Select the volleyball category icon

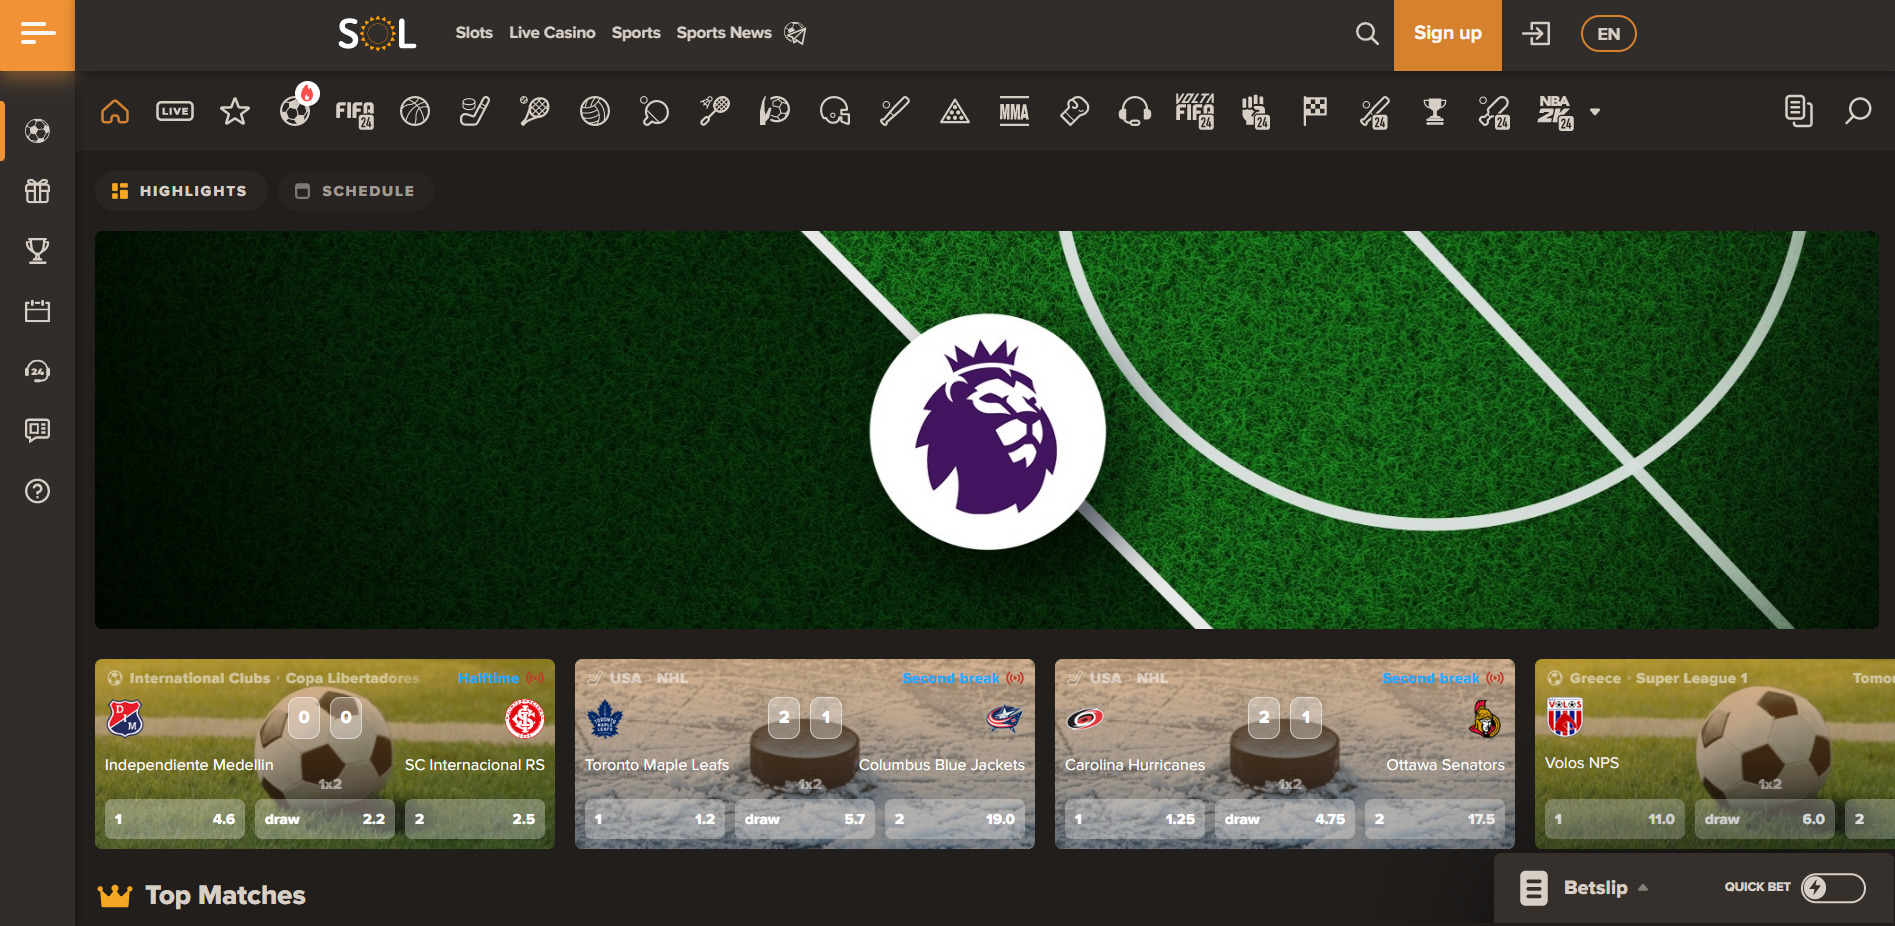(595, 111)
